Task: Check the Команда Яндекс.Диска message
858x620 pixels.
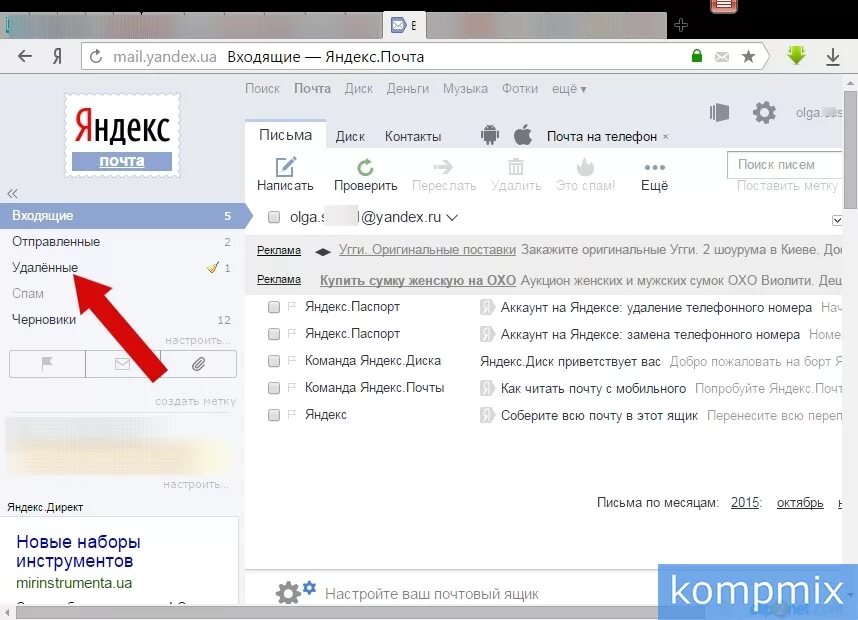Action: 274,361
